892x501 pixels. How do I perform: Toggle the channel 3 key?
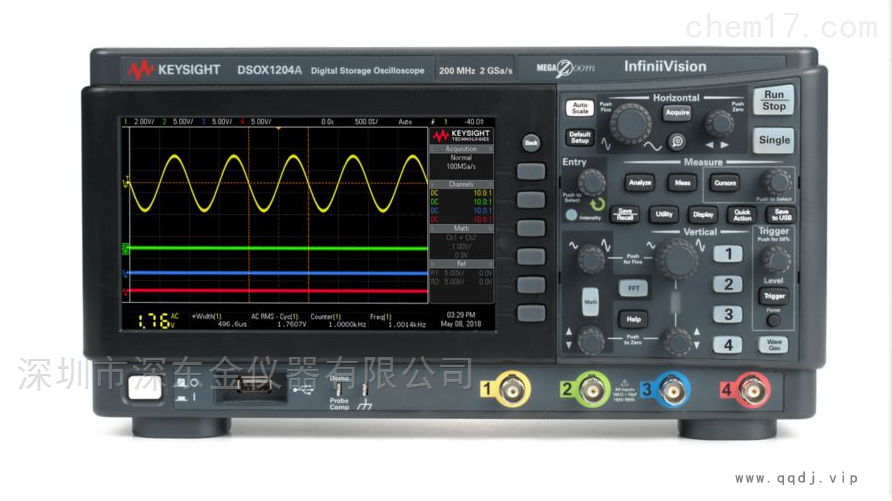728,314
